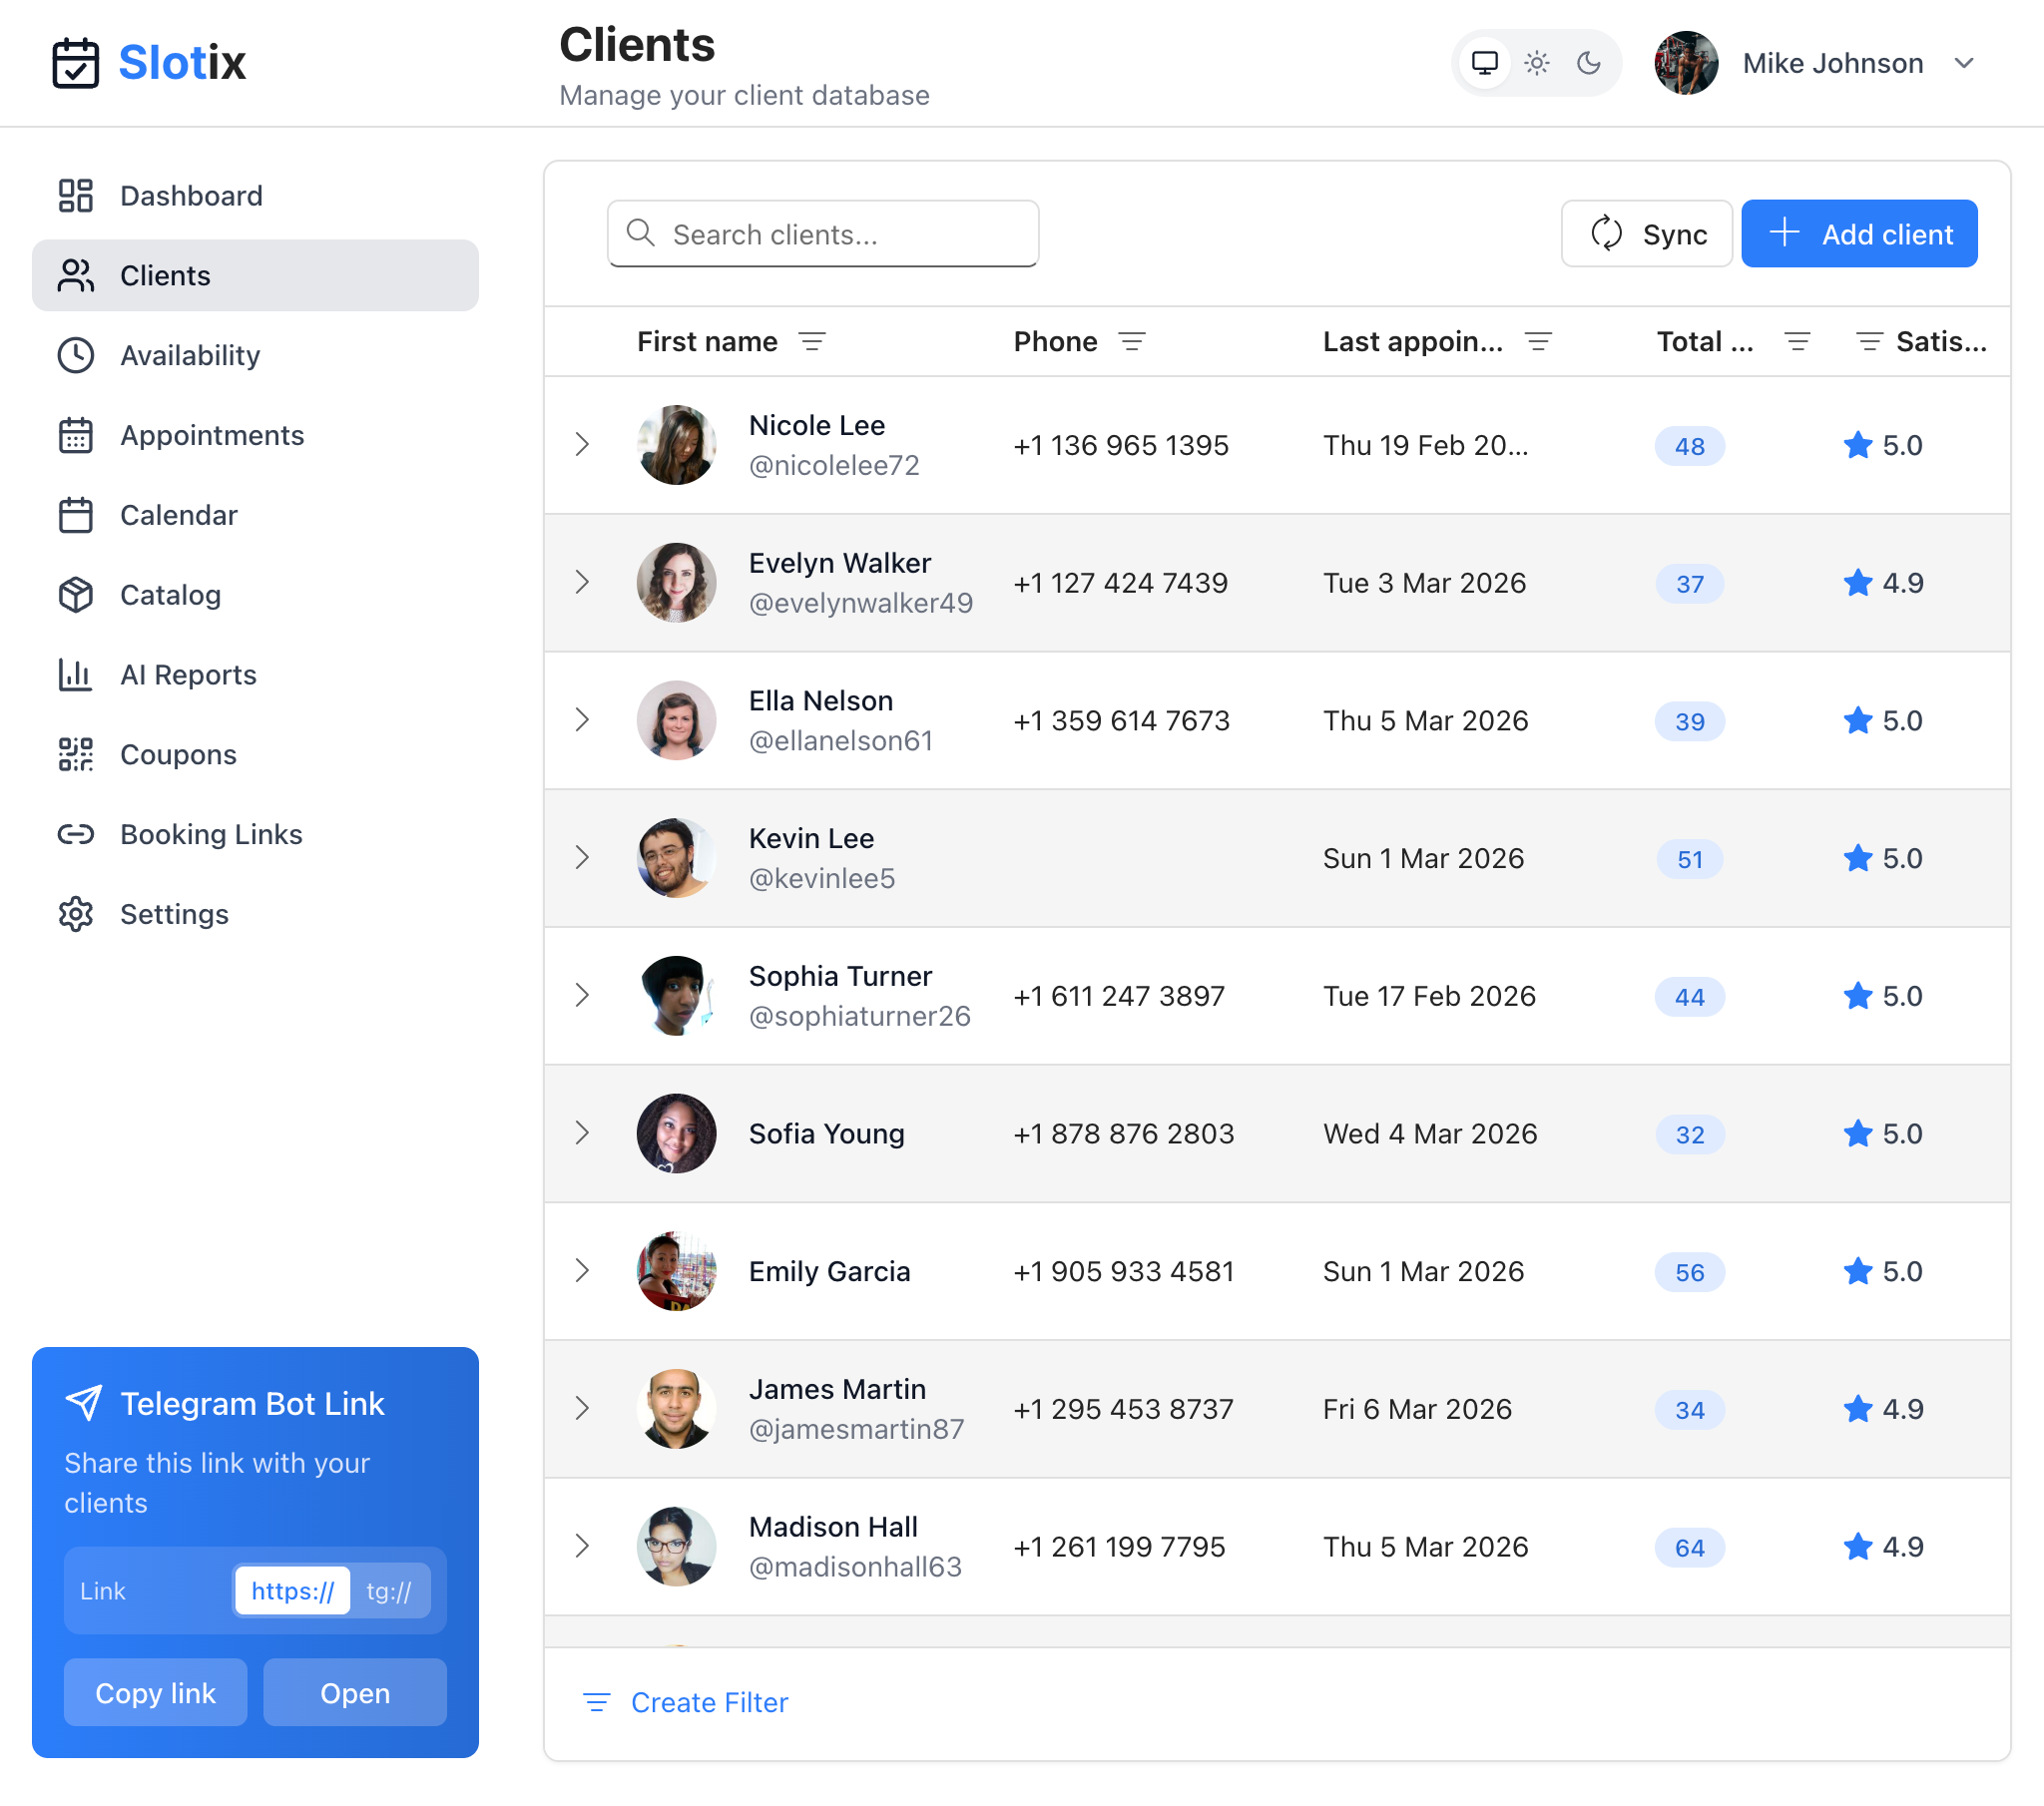Click the Satisfaction column filter icon
Viewport: 2044px width, 1806px height.
click(1868, 342)
